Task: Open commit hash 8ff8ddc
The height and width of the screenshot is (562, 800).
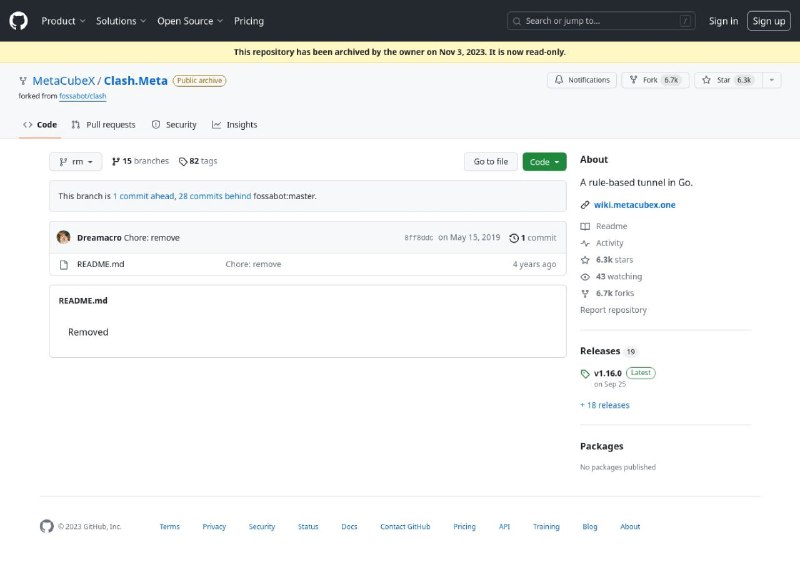Action: coord(418,238)
